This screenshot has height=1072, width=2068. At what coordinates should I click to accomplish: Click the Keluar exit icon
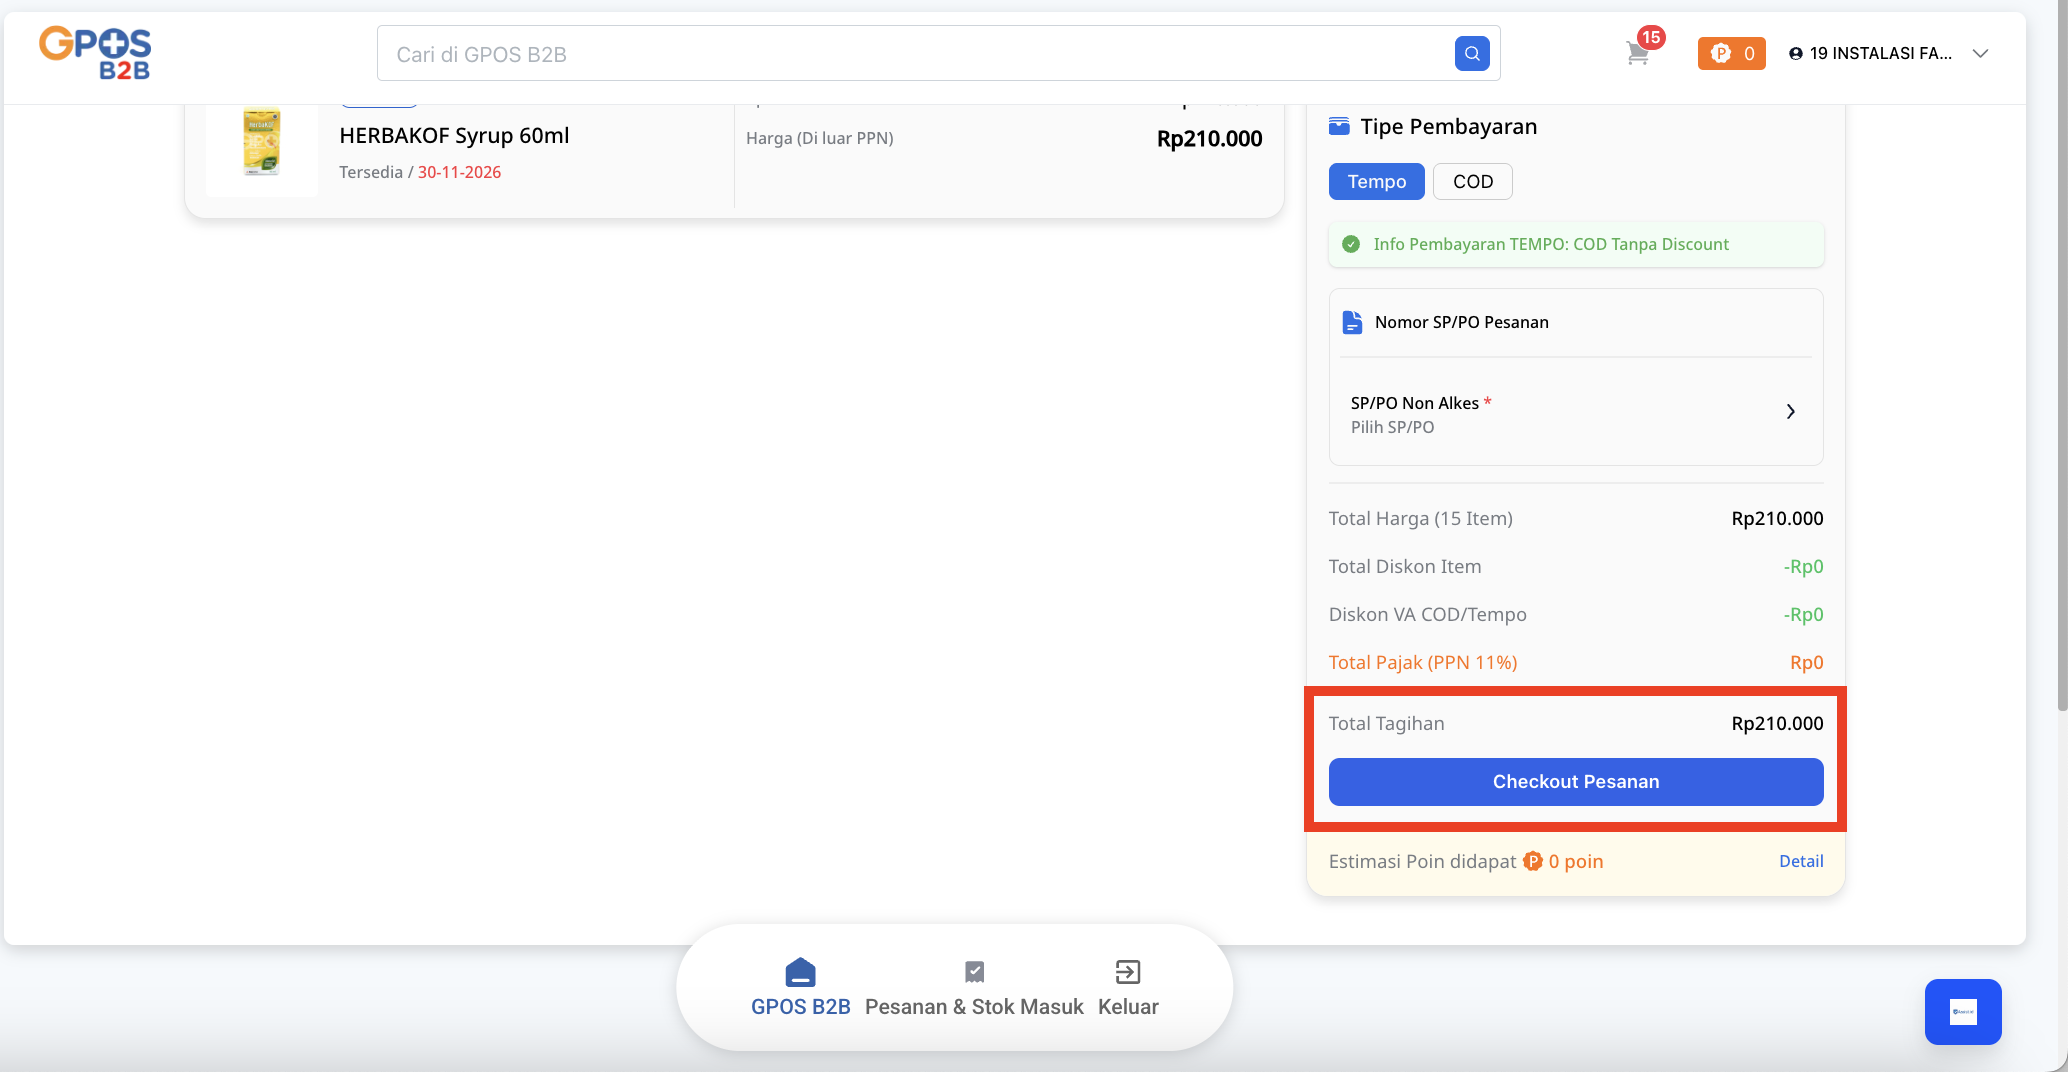coord(1127,972)
